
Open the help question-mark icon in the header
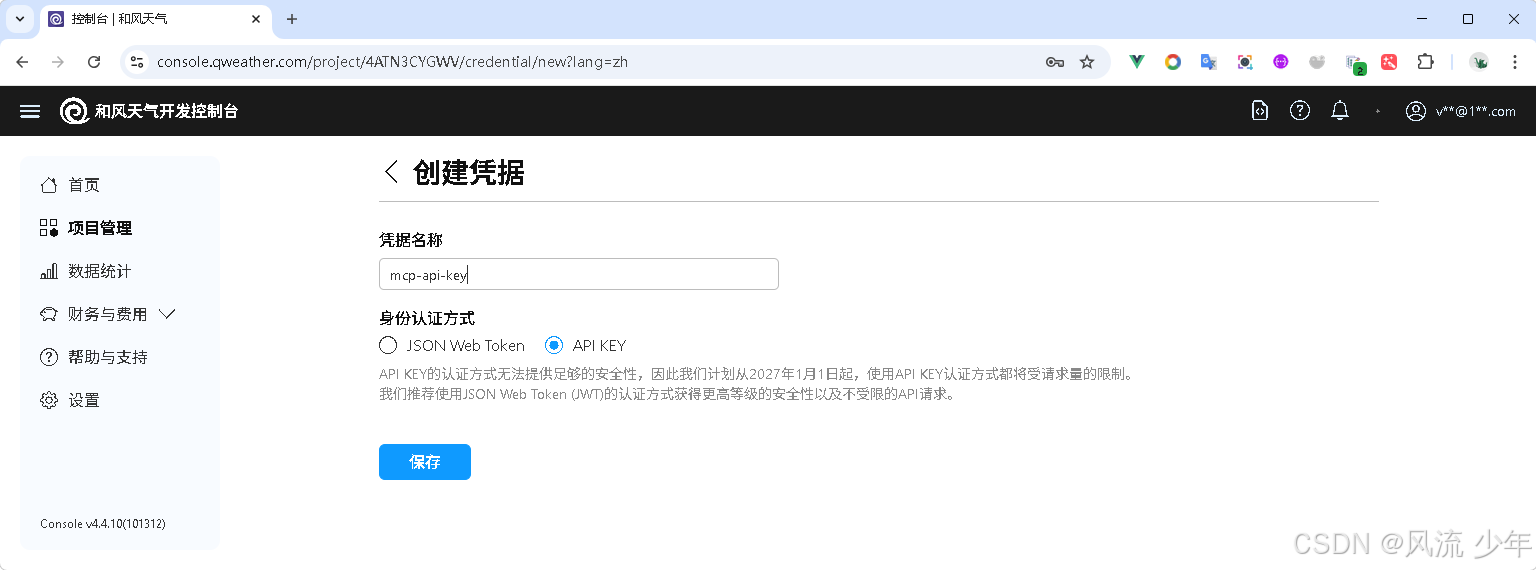(1300, 111)
